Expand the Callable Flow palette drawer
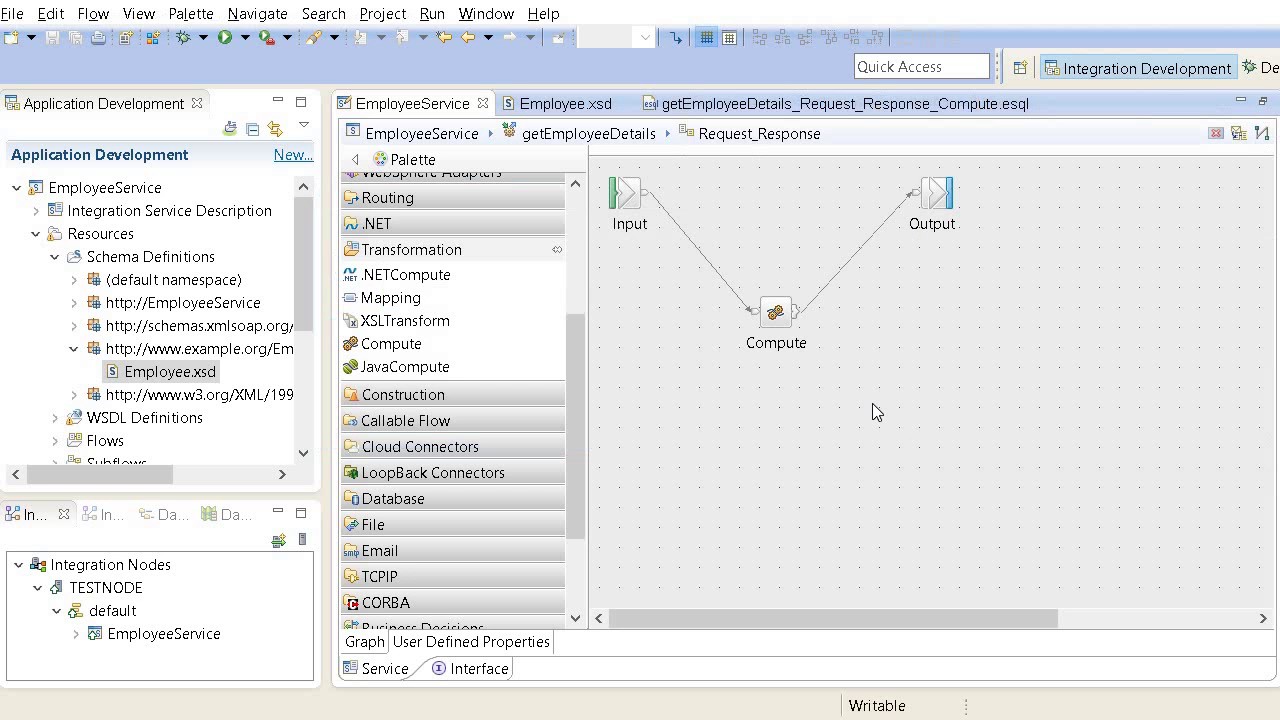This screenshot has width=1280, height=720. [x=453, y=421]
